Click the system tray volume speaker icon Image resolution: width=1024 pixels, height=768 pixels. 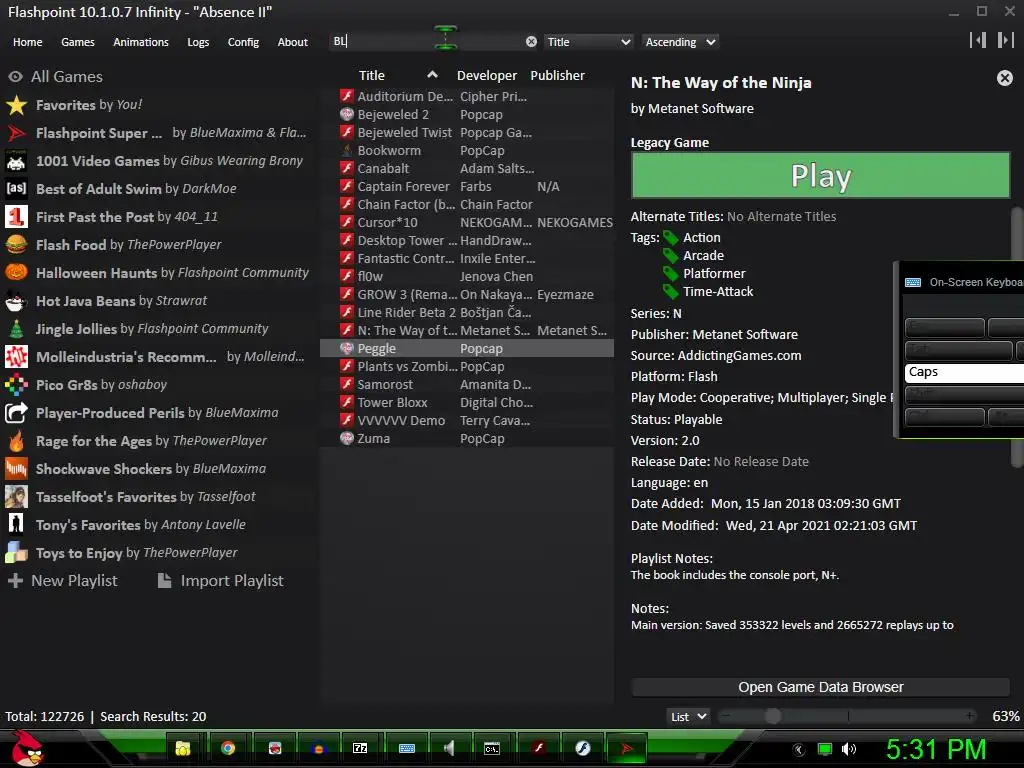[848, 749]
